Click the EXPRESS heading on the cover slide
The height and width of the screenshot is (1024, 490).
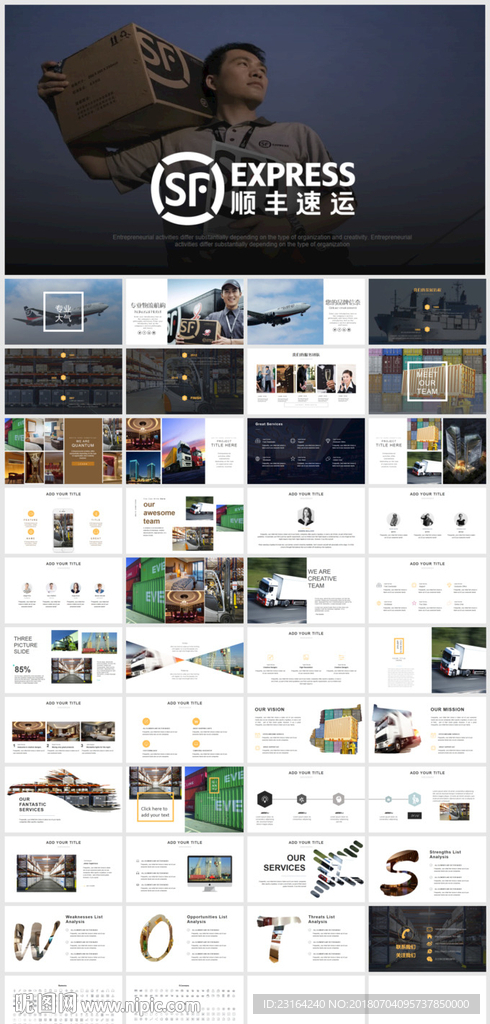(293, 176)
